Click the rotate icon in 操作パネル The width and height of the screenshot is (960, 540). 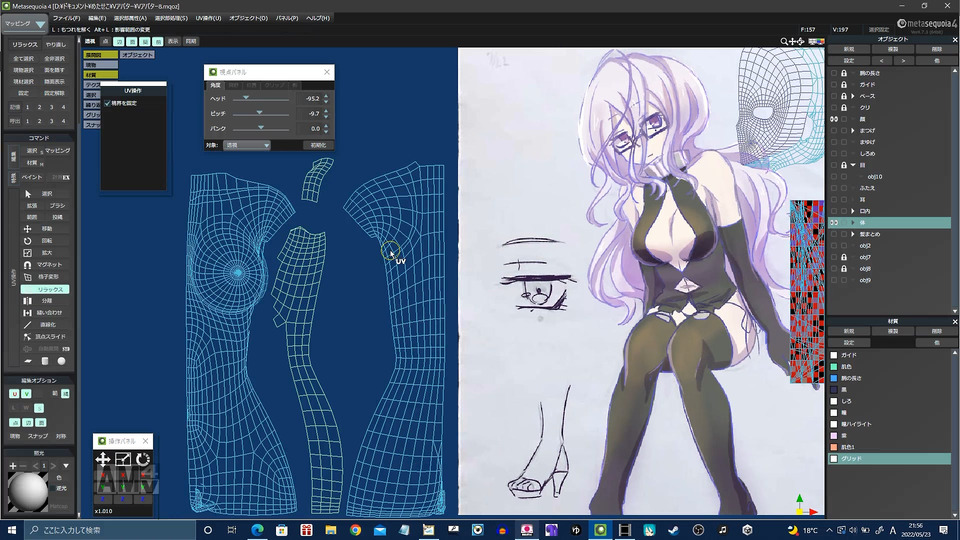143,459
